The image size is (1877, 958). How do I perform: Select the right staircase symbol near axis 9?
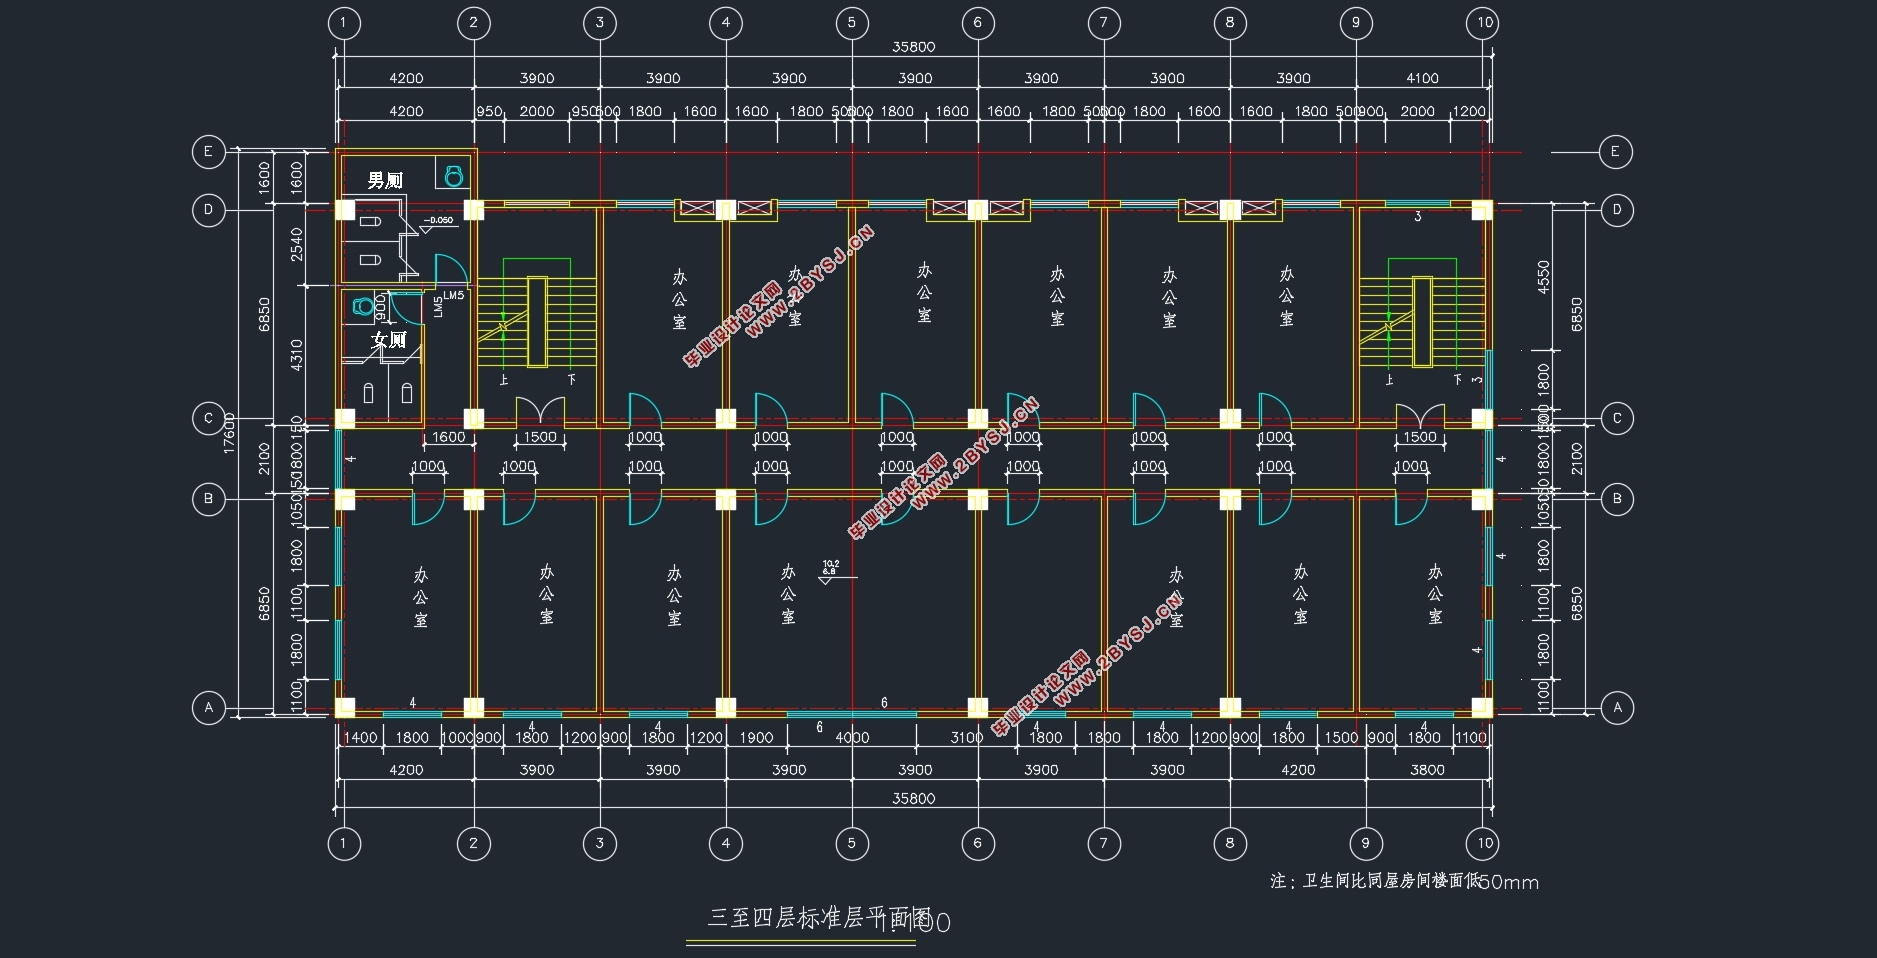point(1421,320)
